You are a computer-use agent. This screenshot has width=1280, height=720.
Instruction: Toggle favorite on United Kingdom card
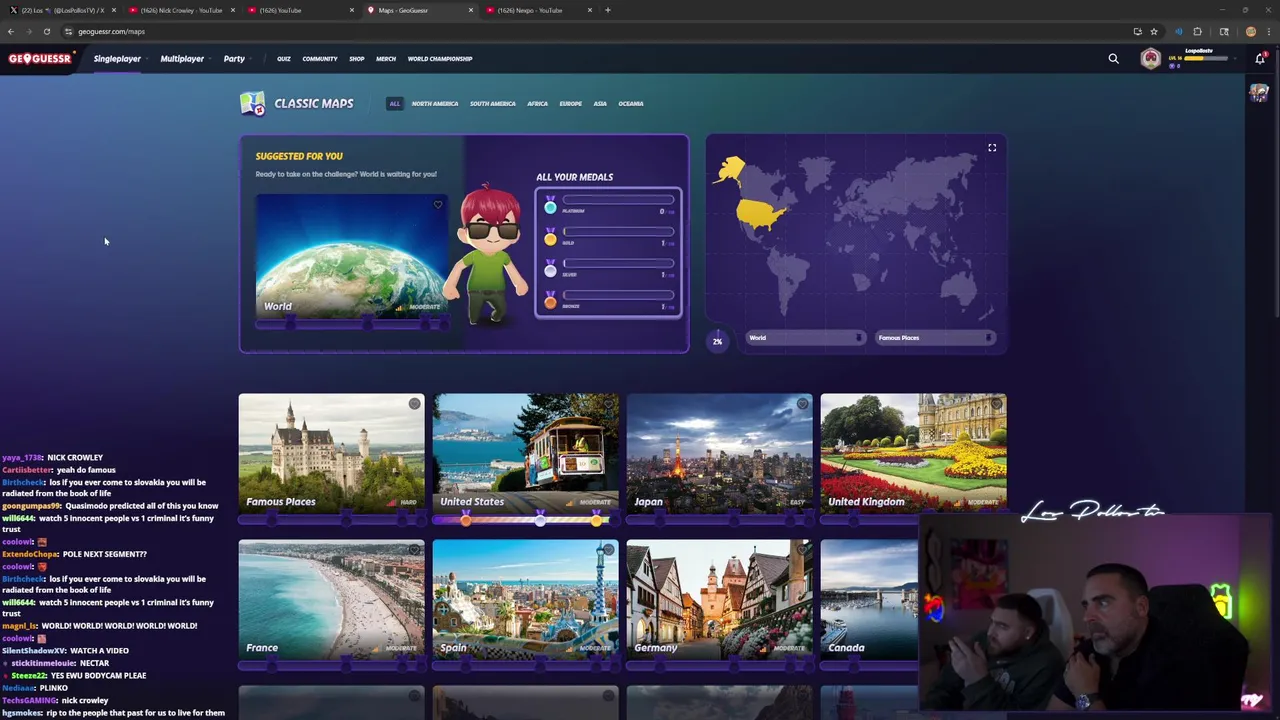996,404
